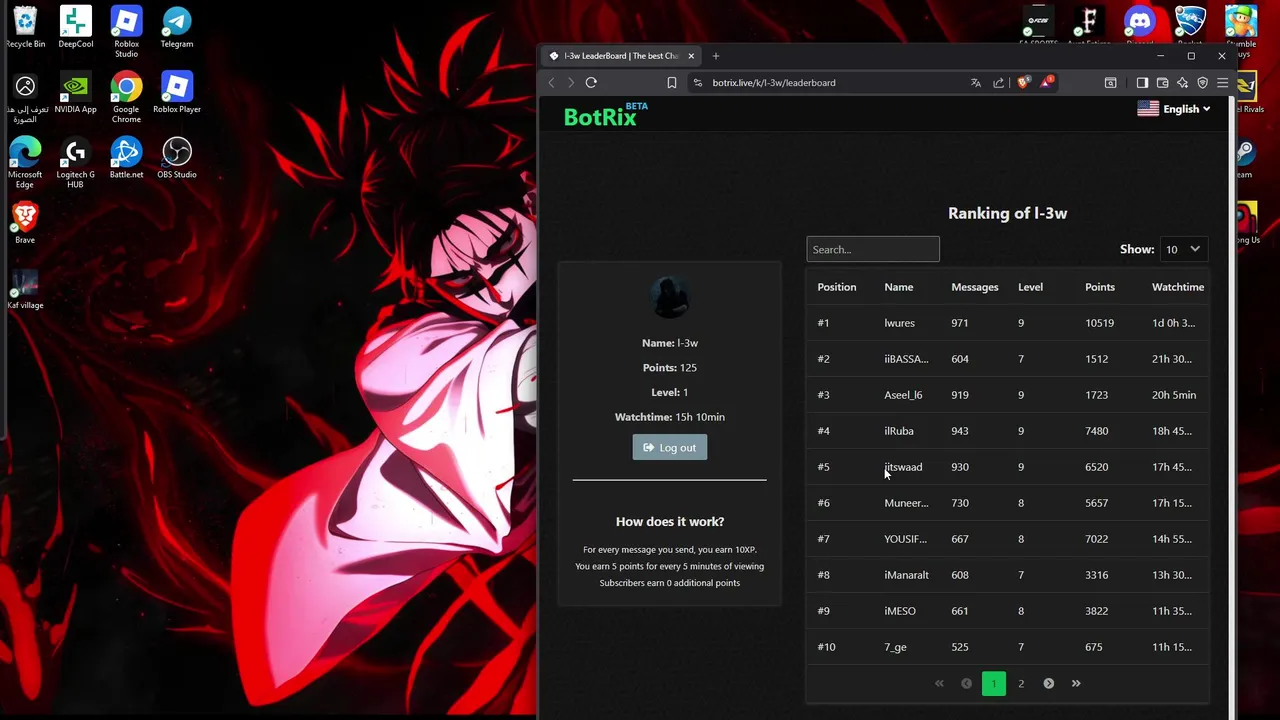
Task: Open Logitech G HUB desktop shortcut
Action: (x=75, y=163)
